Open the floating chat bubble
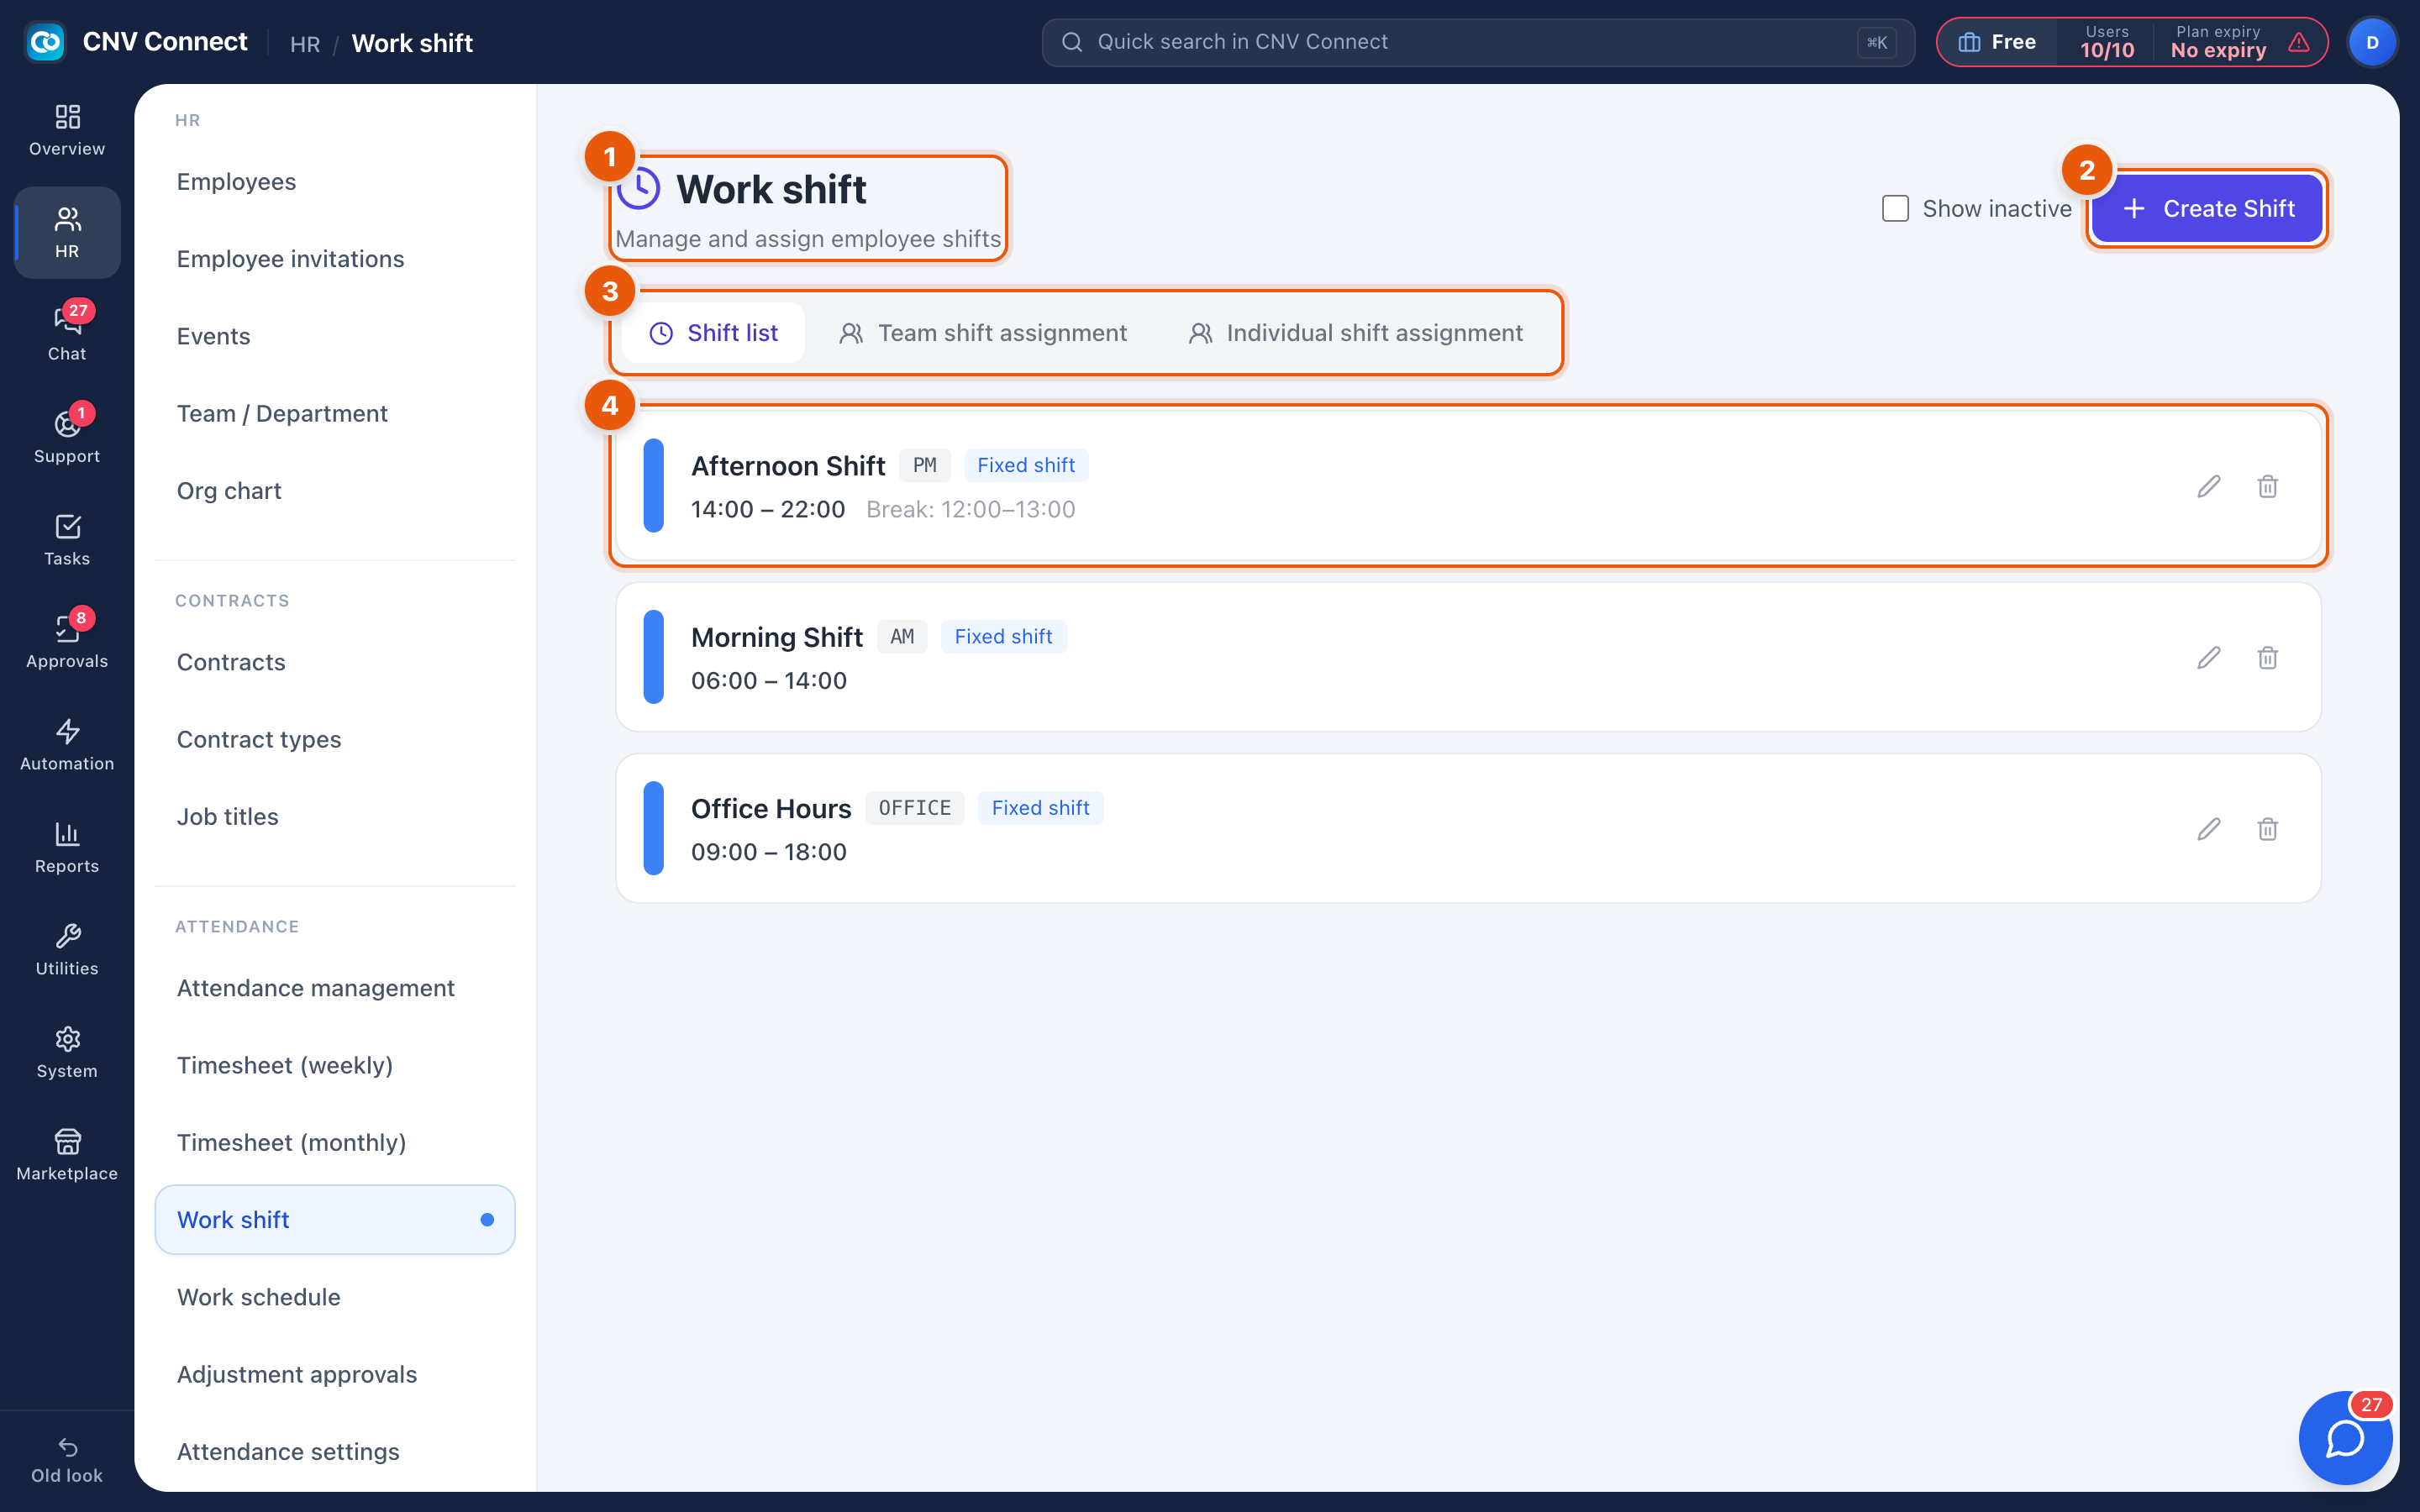This screenshot has height=1512, width=2420. (x=2345, y=1438)
